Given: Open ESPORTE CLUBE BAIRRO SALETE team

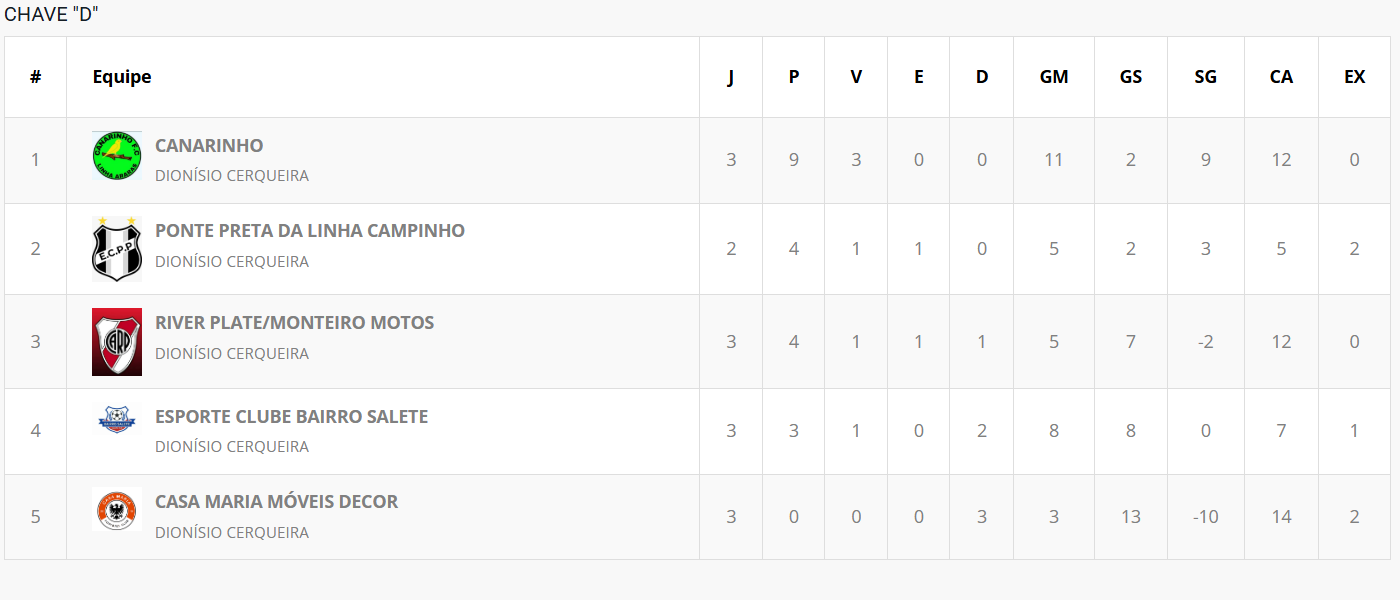Looking at the screenshot, I should [291, 417].
